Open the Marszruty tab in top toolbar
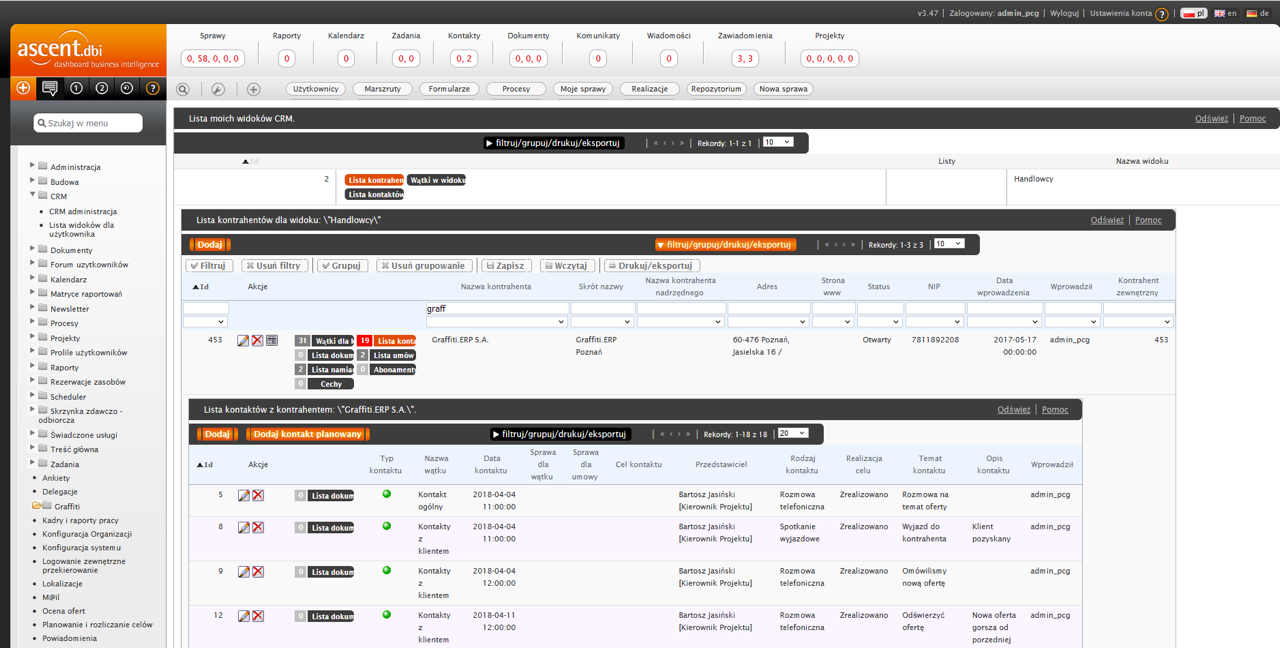The width and height of the screenshot is (1280, 648). click(382, 89)
